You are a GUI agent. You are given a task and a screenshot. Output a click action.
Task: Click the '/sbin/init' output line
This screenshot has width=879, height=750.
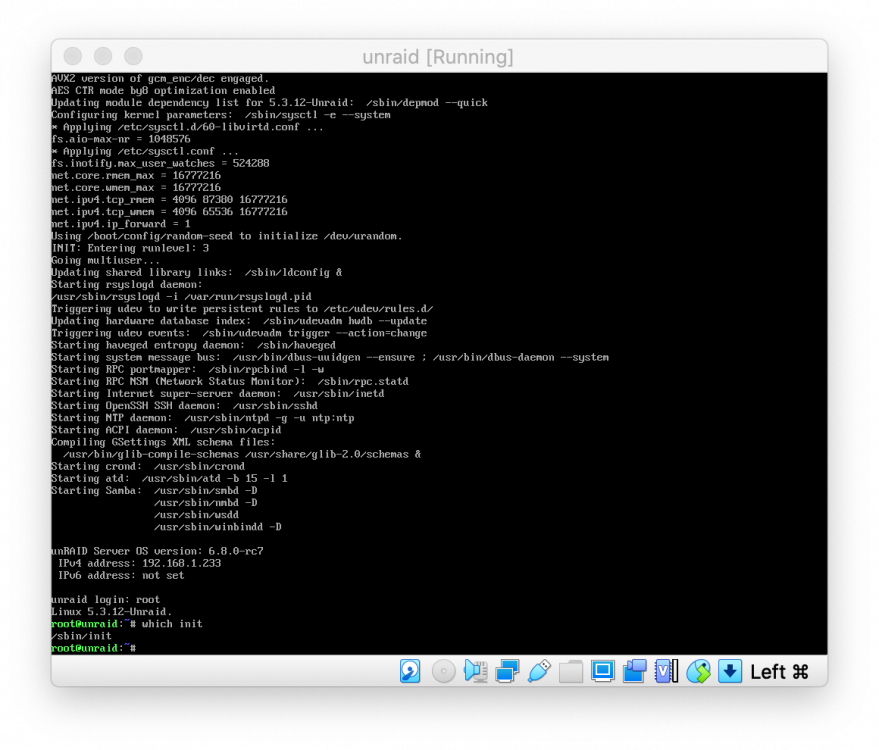[81, 636]
